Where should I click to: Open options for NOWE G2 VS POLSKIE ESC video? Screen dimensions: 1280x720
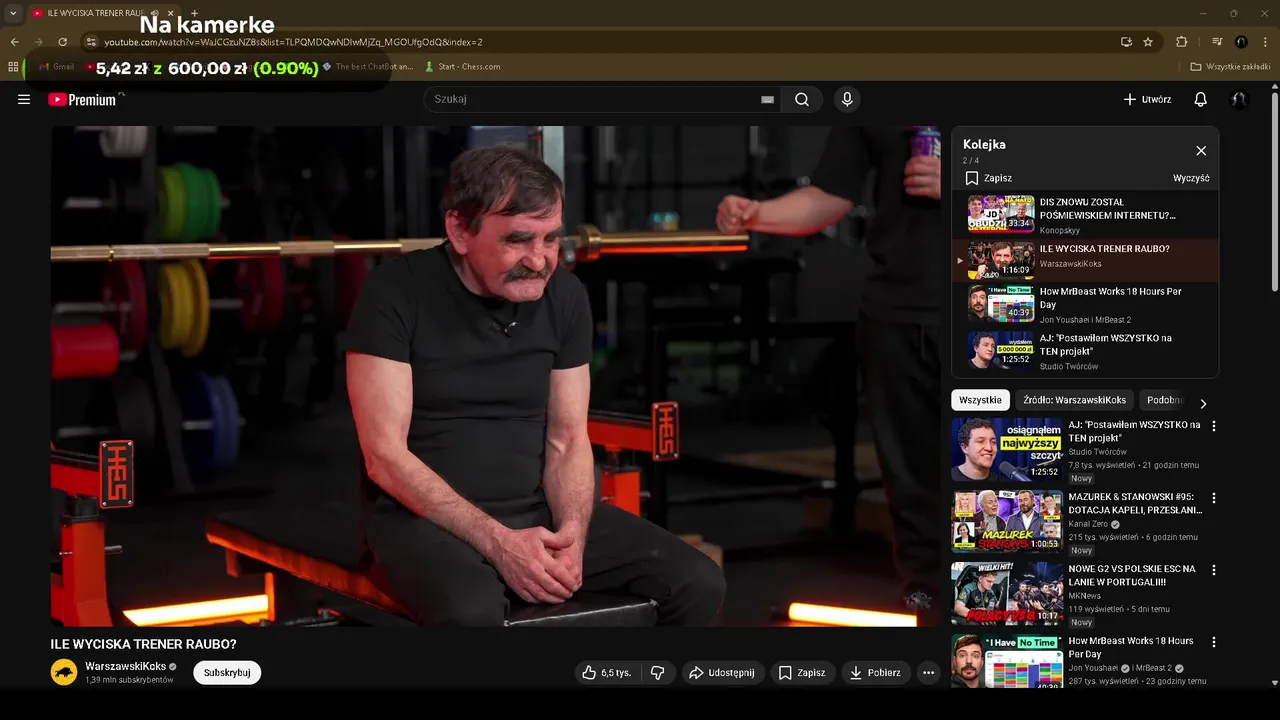(x=1214, y=570)
